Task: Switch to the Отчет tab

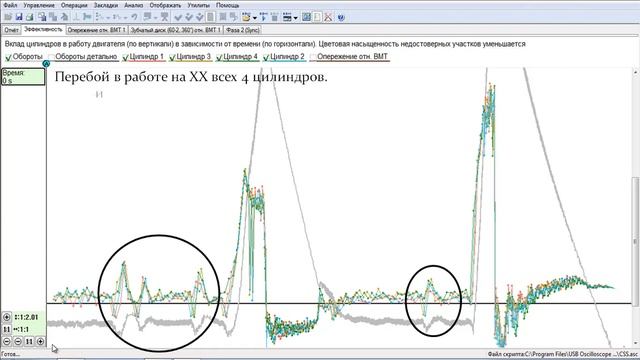Action: click(11, 30)
